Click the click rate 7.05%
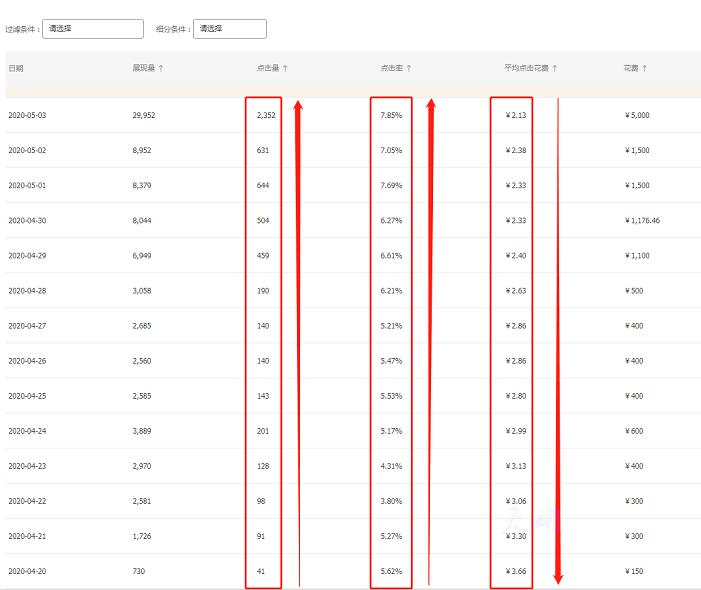The width and height of the screenshot is (701, 590). pos(391,150)
